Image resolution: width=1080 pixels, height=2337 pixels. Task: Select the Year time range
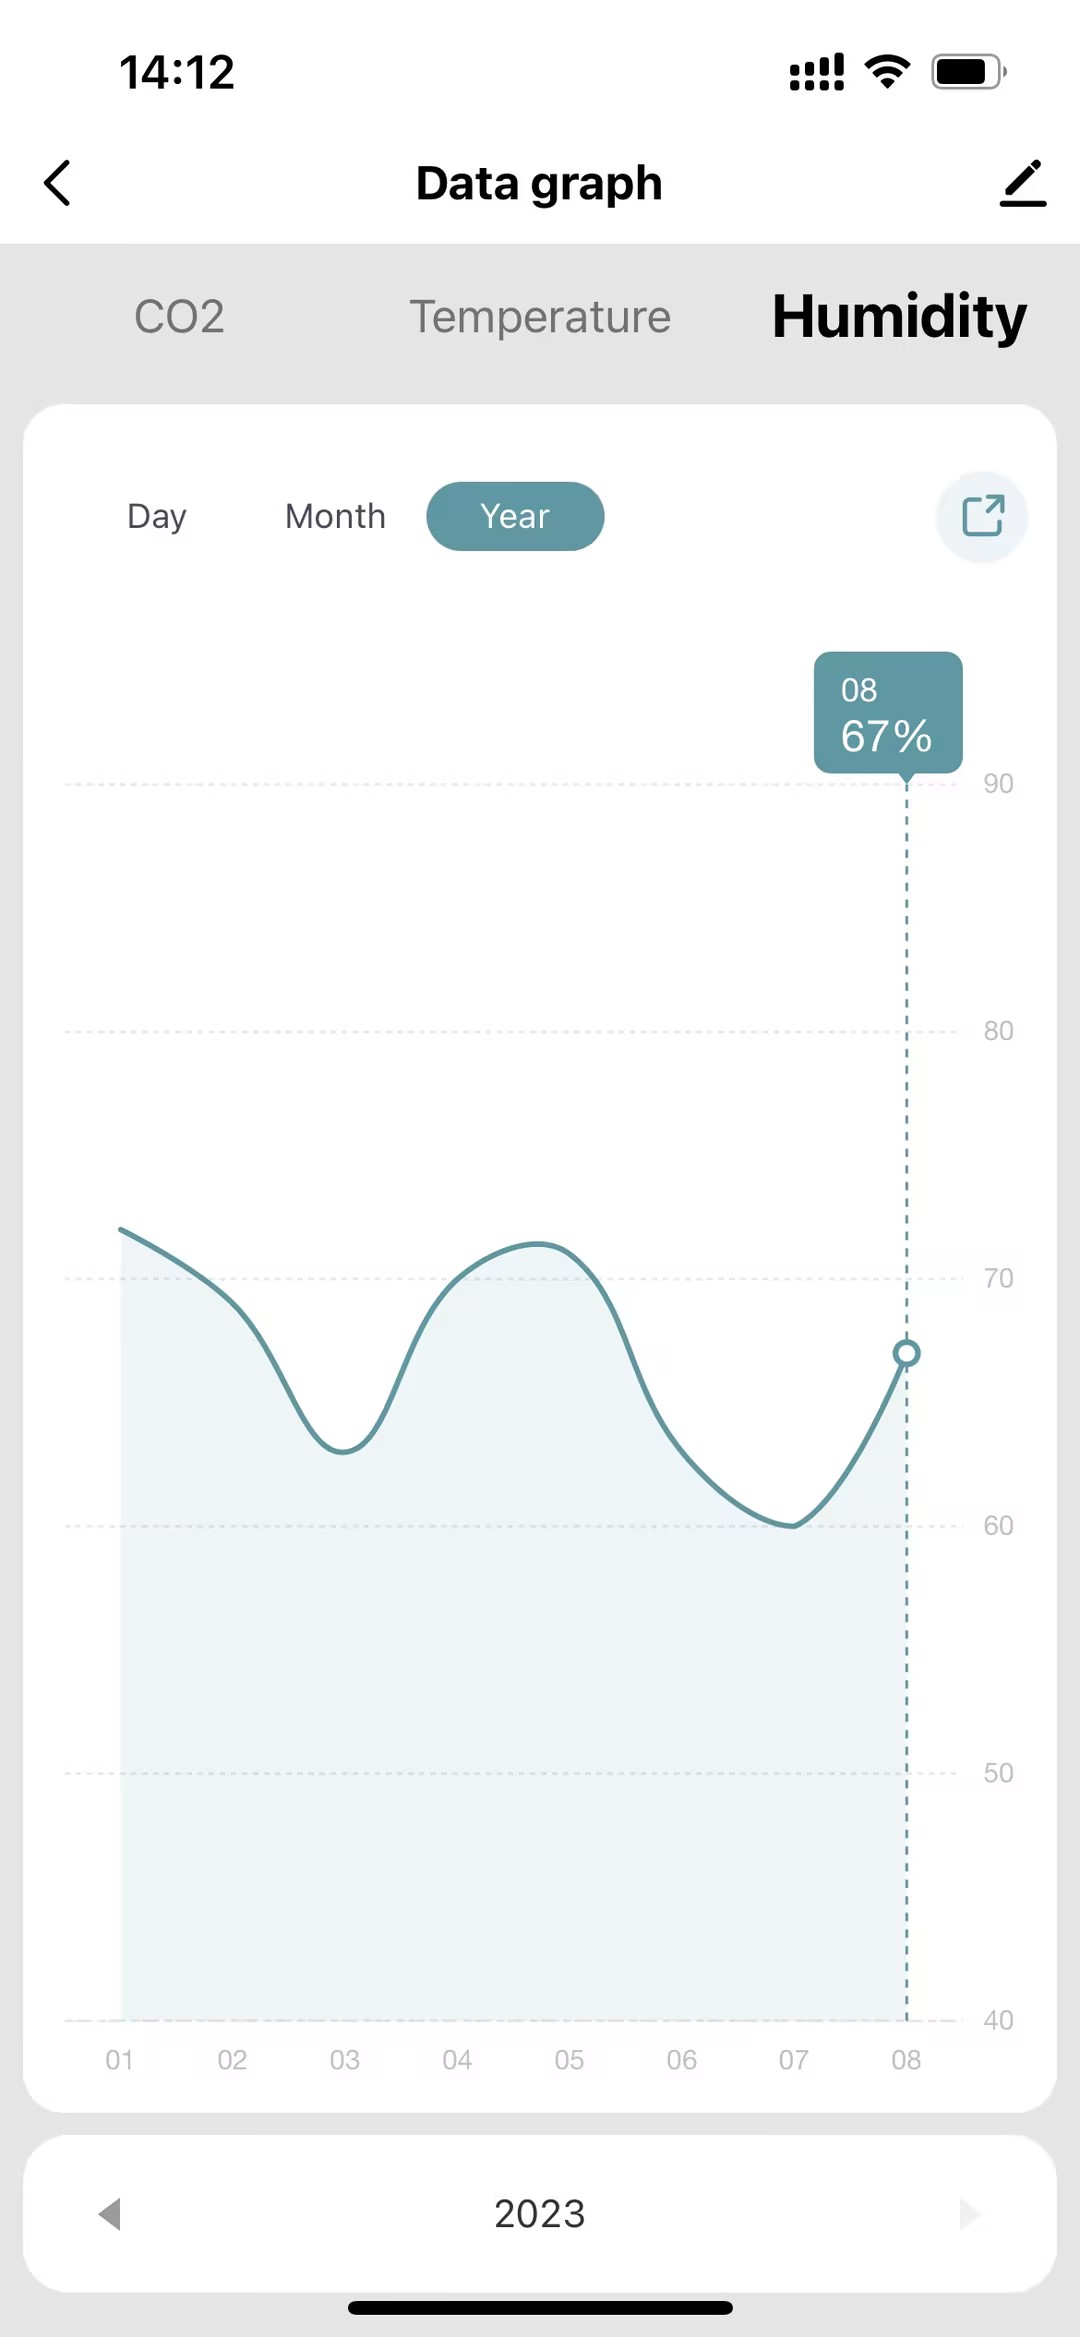point(515,516)
